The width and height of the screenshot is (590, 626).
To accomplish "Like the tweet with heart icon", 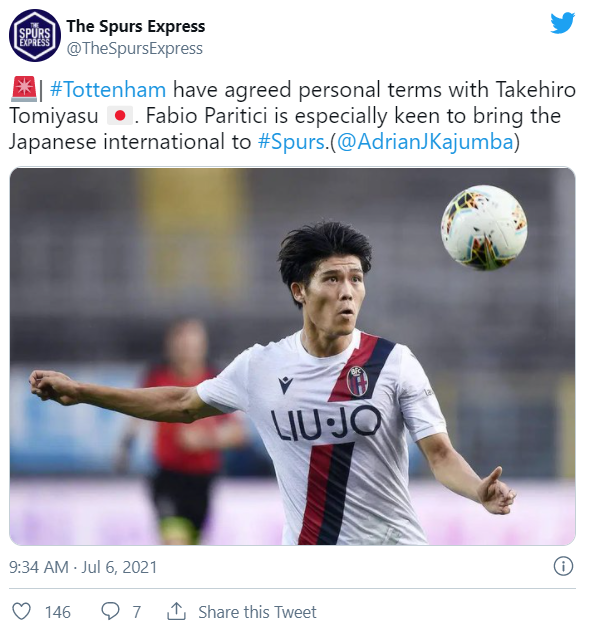I will pos(21,611).
